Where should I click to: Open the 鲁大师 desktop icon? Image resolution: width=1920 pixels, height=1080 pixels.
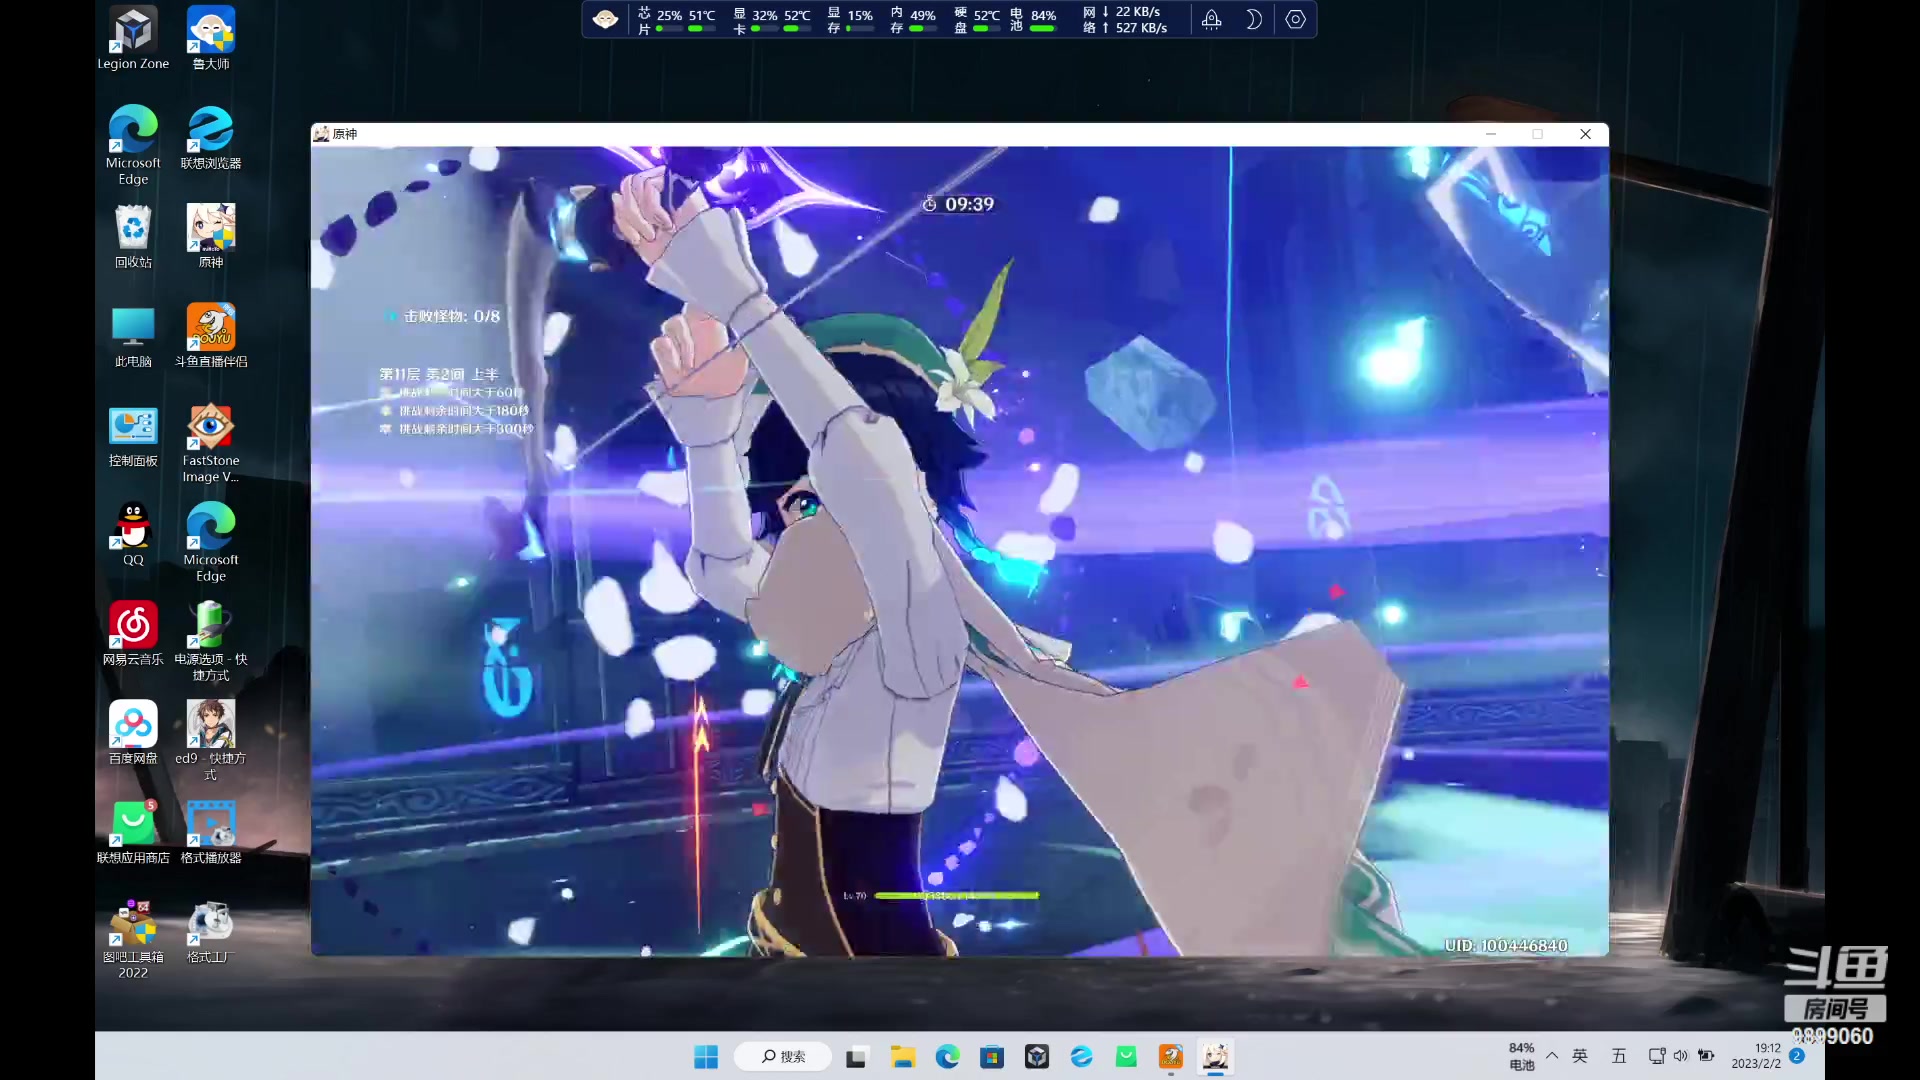pos(211,38)
